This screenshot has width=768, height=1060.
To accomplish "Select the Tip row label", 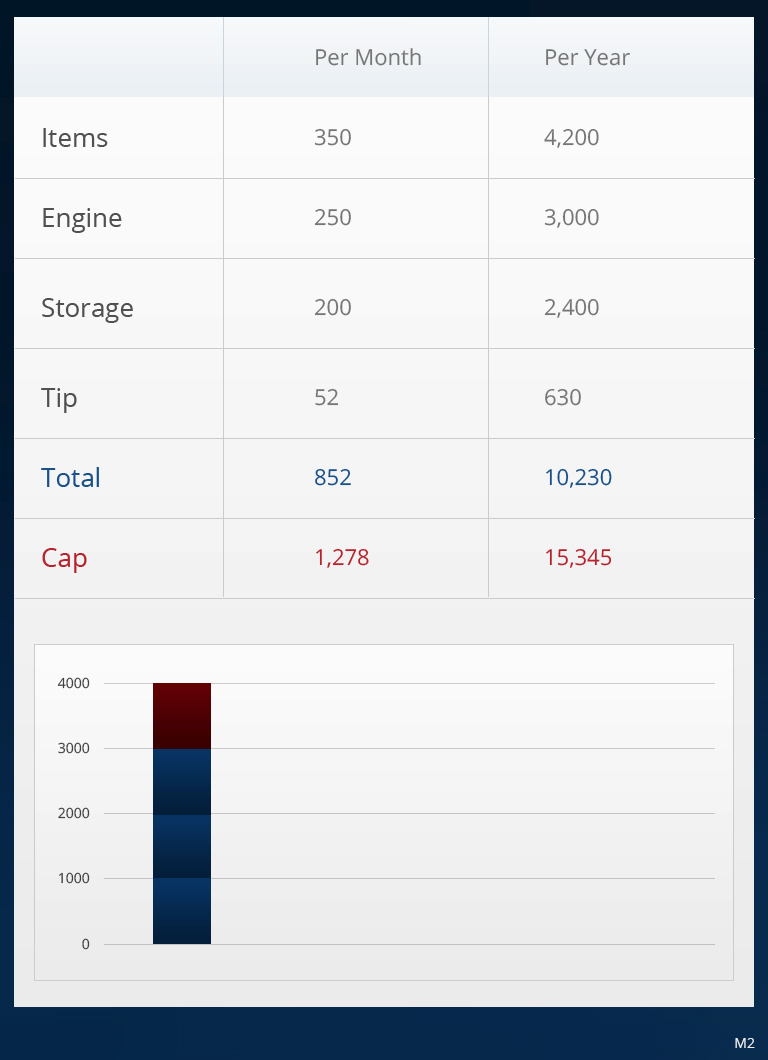I will pos(59,398).
